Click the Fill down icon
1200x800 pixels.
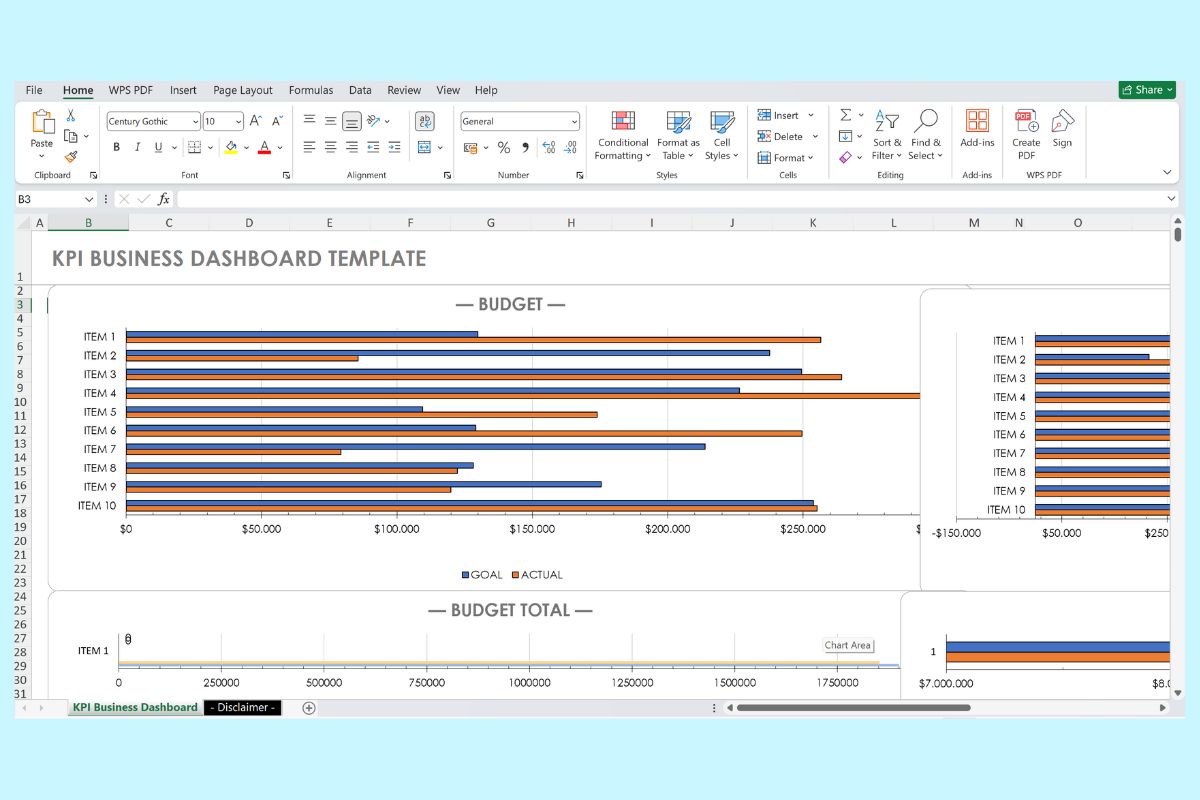[845, 136]
